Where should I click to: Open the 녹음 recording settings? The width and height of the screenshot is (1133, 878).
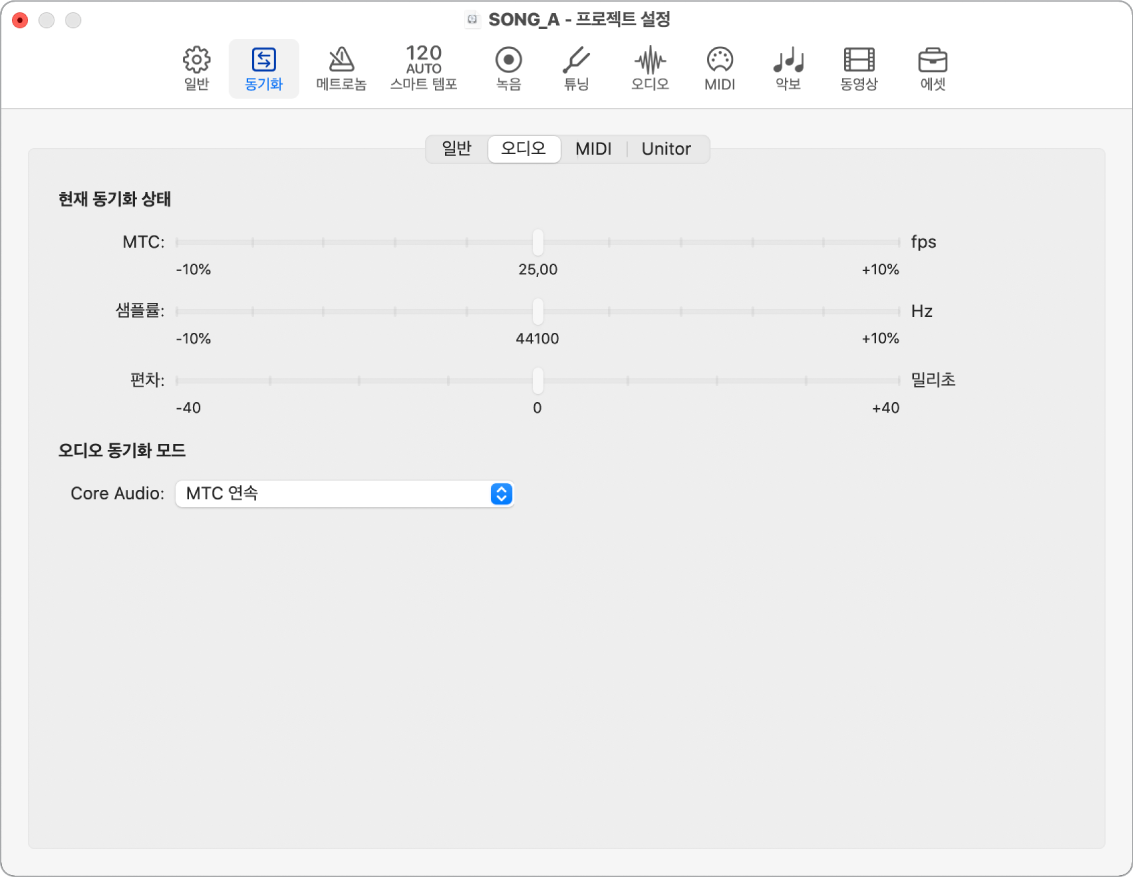(509, 69)
